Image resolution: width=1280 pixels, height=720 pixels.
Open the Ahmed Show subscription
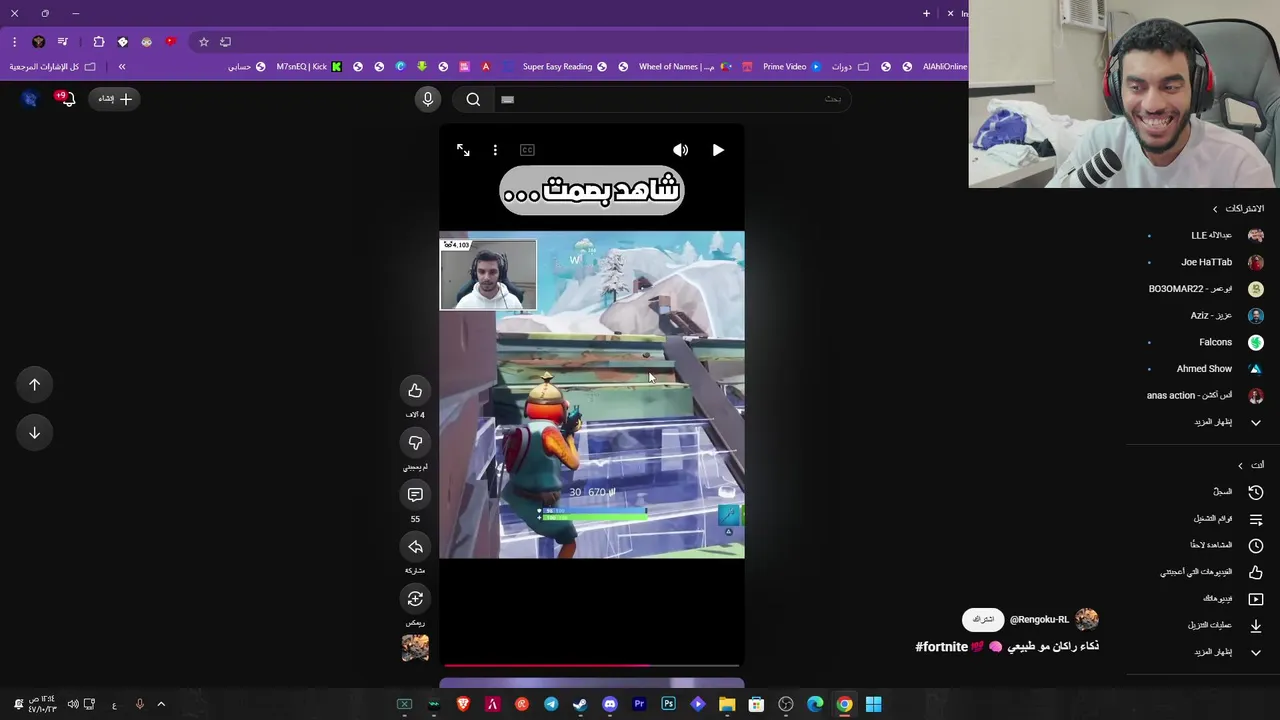pyautogui.click(x=1205, y=369)
